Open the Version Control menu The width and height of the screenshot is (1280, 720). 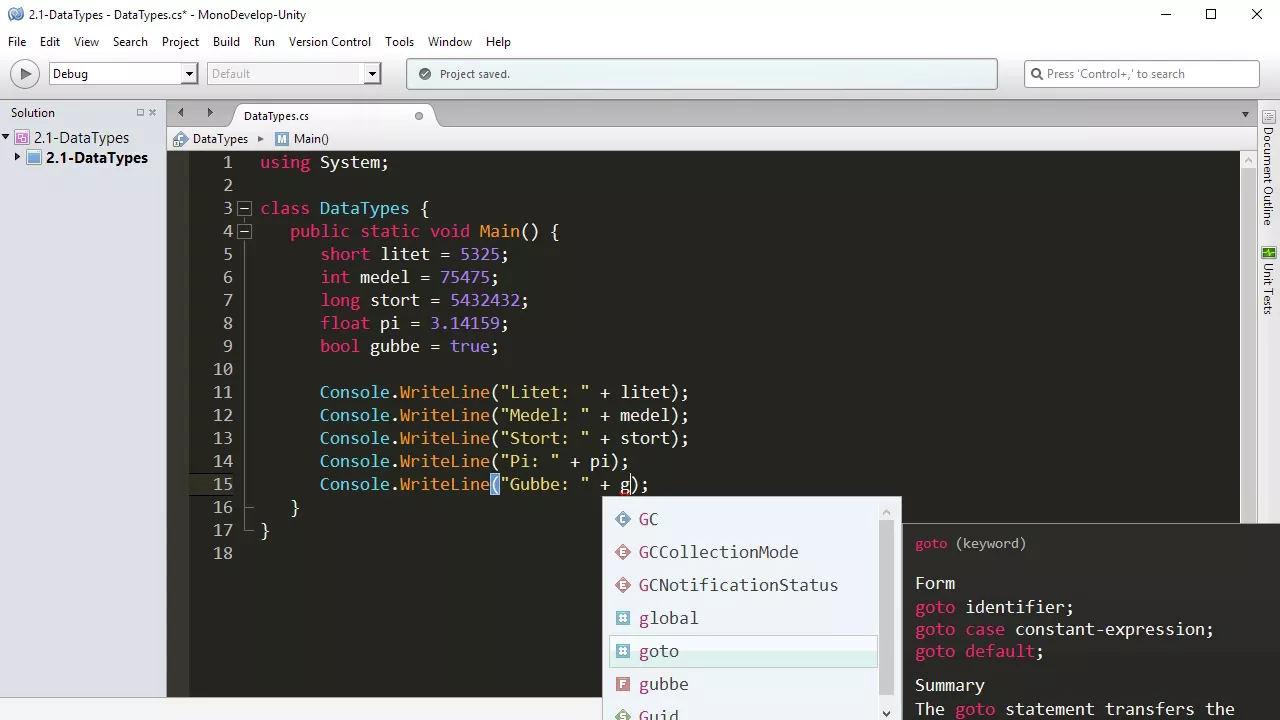point(330,42)
